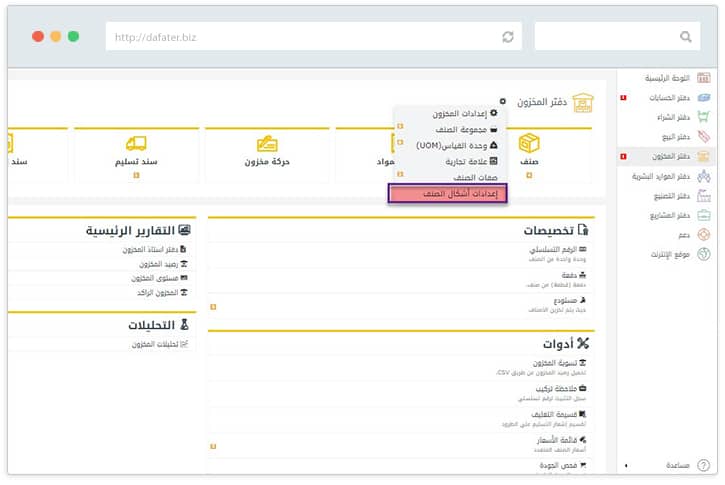
Task: Open Delivery Note (سند تسليم) truck icon
Action: 136,144
